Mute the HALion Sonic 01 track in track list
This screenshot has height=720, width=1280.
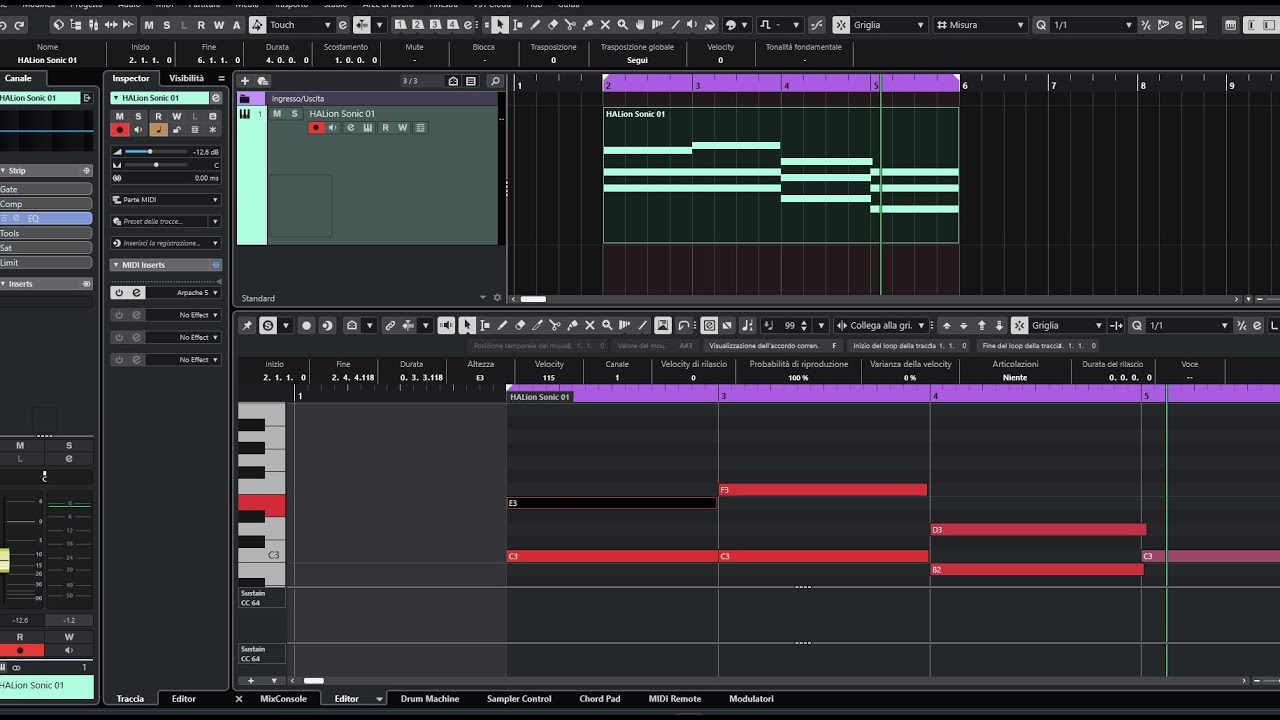277,114
